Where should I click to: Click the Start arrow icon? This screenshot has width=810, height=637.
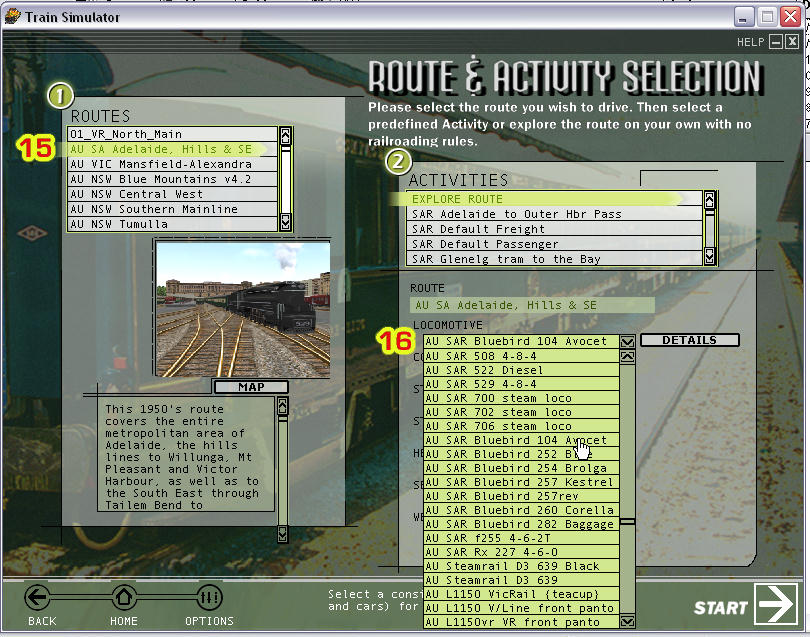pyautogui.click(x=776, y=603)
